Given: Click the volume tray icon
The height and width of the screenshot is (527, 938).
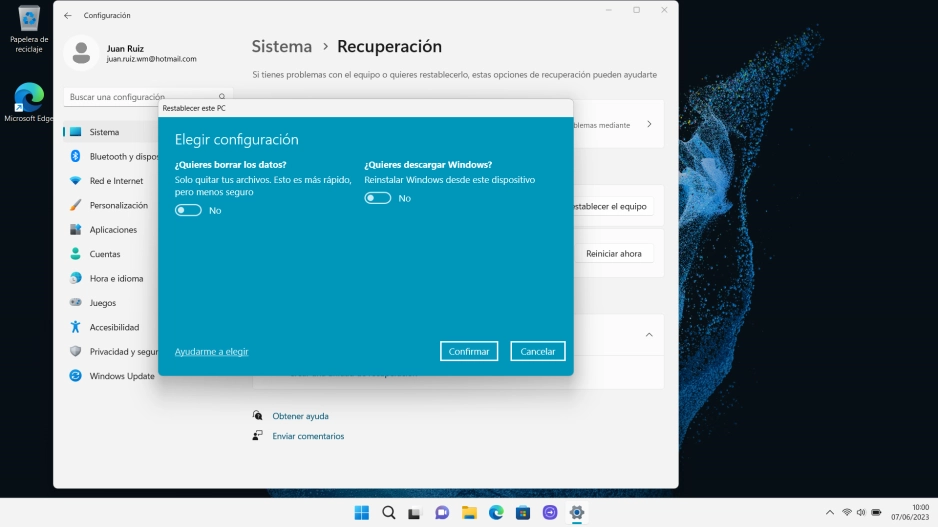Looking at the screenshot, I should click(861, 513).
